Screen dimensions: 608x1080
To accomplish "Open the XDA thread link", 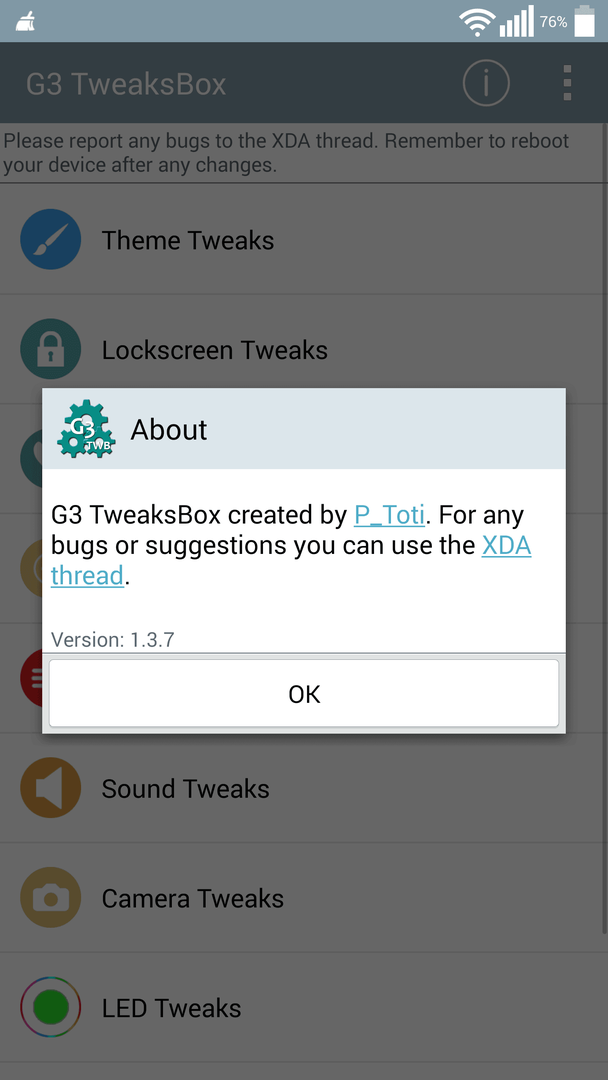I will pos(291,560).
